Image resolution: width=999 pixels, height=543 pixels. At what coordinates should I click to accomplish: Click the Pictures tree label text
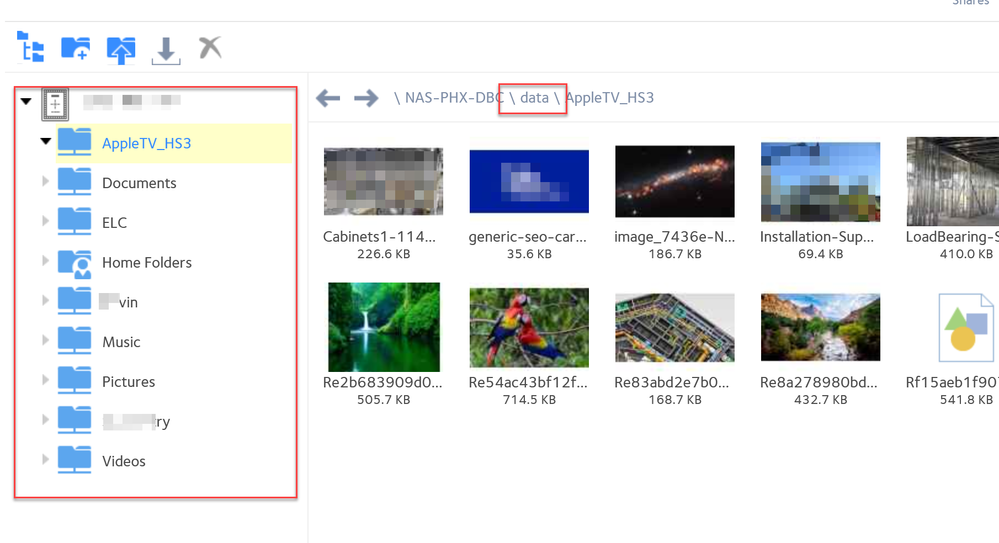pos(129,381)
